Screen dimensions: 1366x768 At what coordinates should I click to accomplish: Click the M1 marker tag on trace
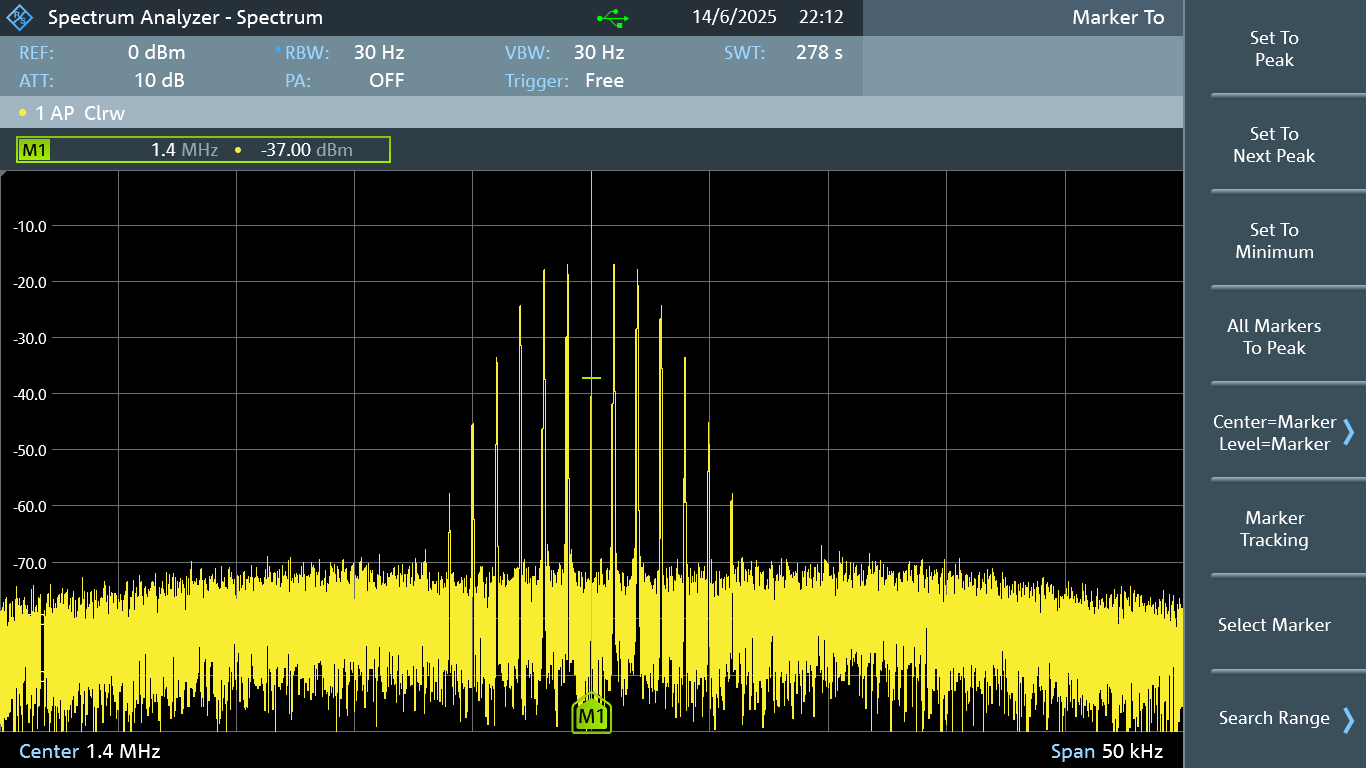point(591,716)
